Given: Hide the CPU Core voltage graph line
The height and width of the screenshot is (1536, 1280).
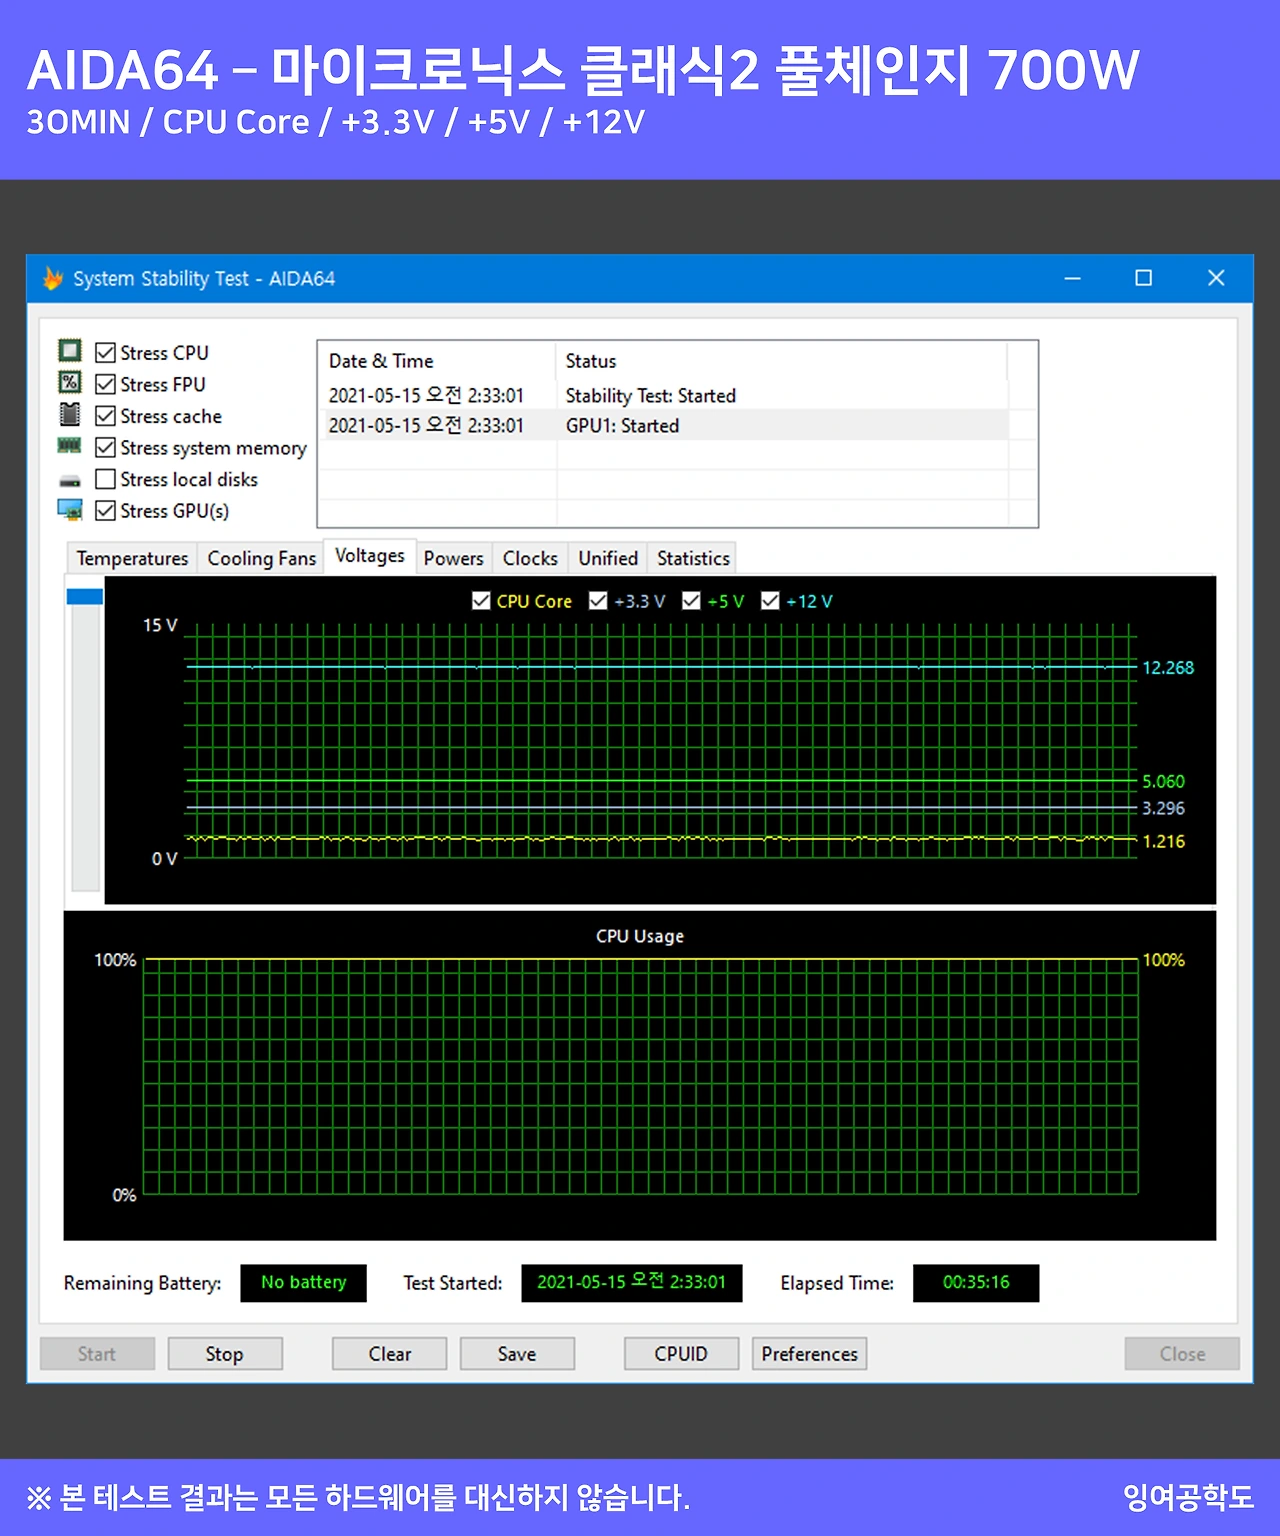Looking at the screenshot, I should coord(481,601).
